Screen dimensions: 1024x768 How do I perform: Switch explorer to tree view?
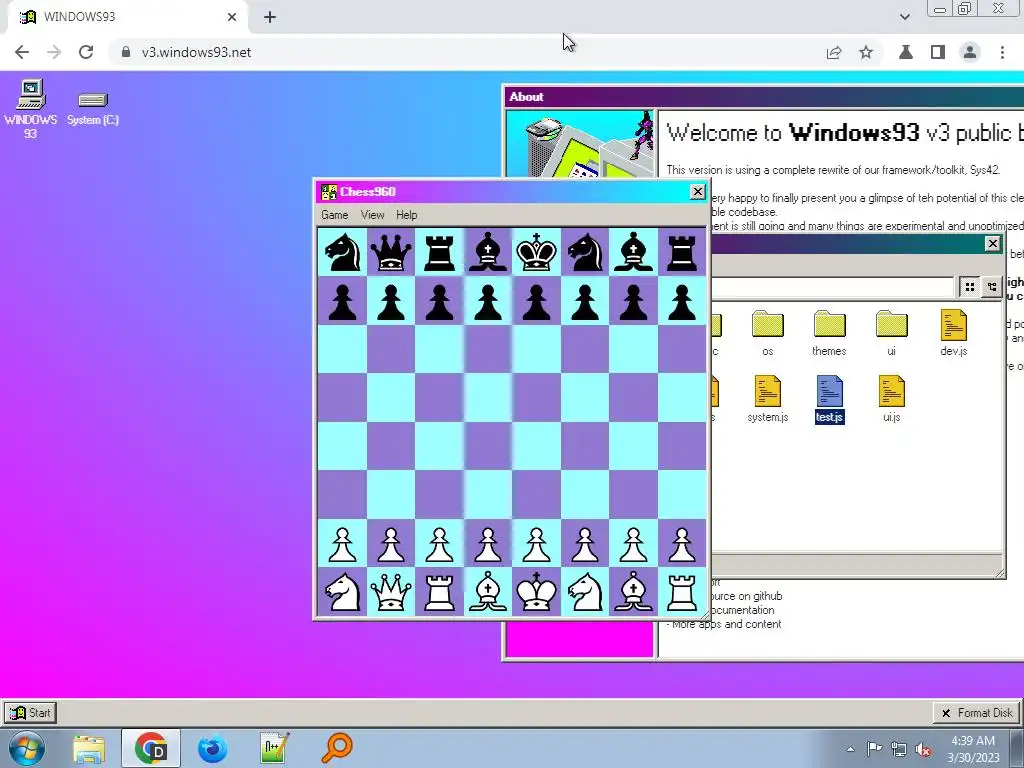pos(991,287)
